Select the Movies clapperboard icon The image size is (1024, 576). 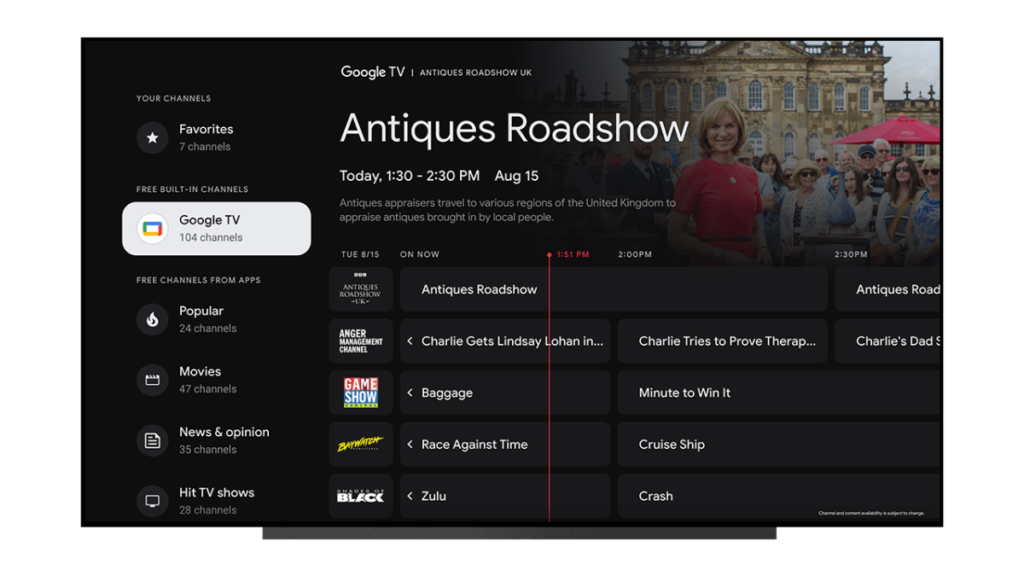[152, 380]
